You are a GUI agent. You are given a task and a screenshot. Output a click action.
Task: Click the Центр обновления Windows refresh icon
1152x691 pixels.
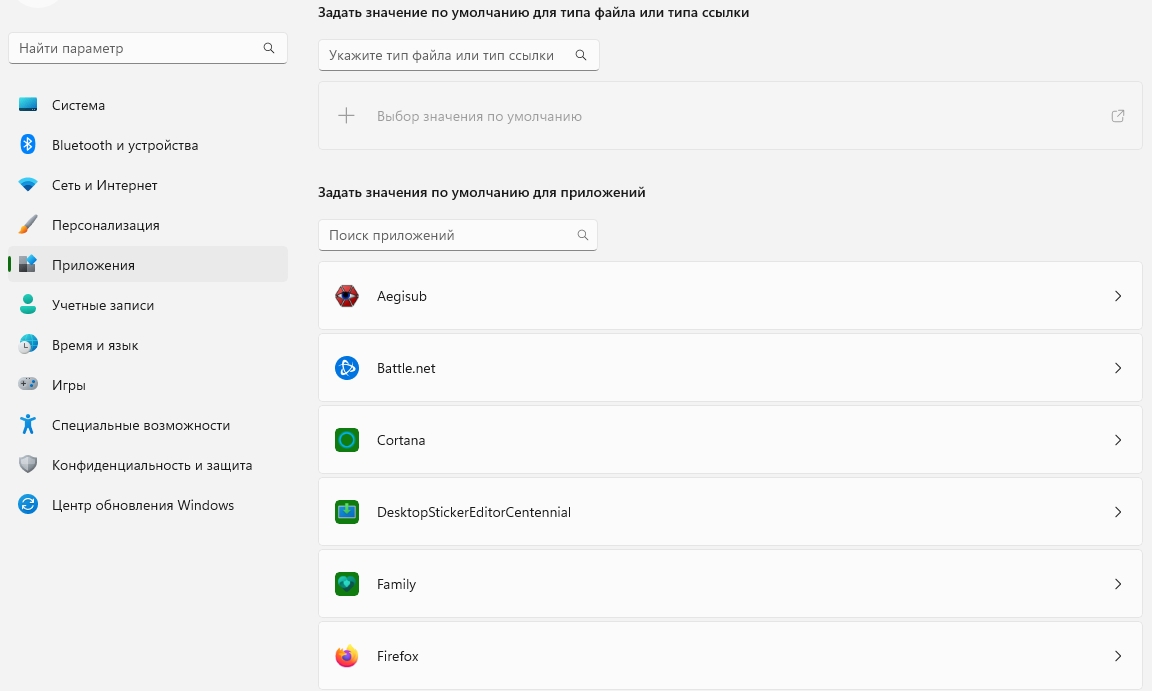pos(28,504)
